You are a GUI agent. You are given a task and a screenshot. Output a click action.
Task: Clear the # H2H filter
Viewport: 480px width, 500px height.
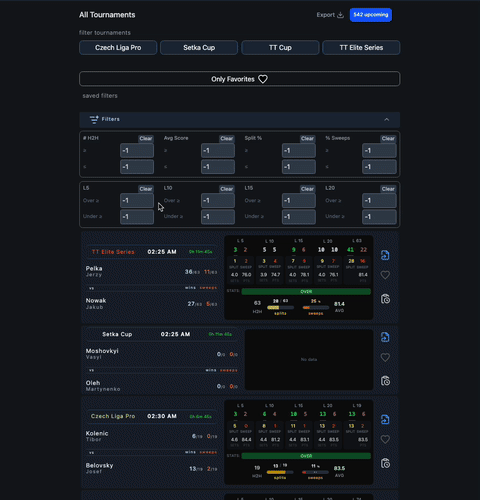pos(146,138)
